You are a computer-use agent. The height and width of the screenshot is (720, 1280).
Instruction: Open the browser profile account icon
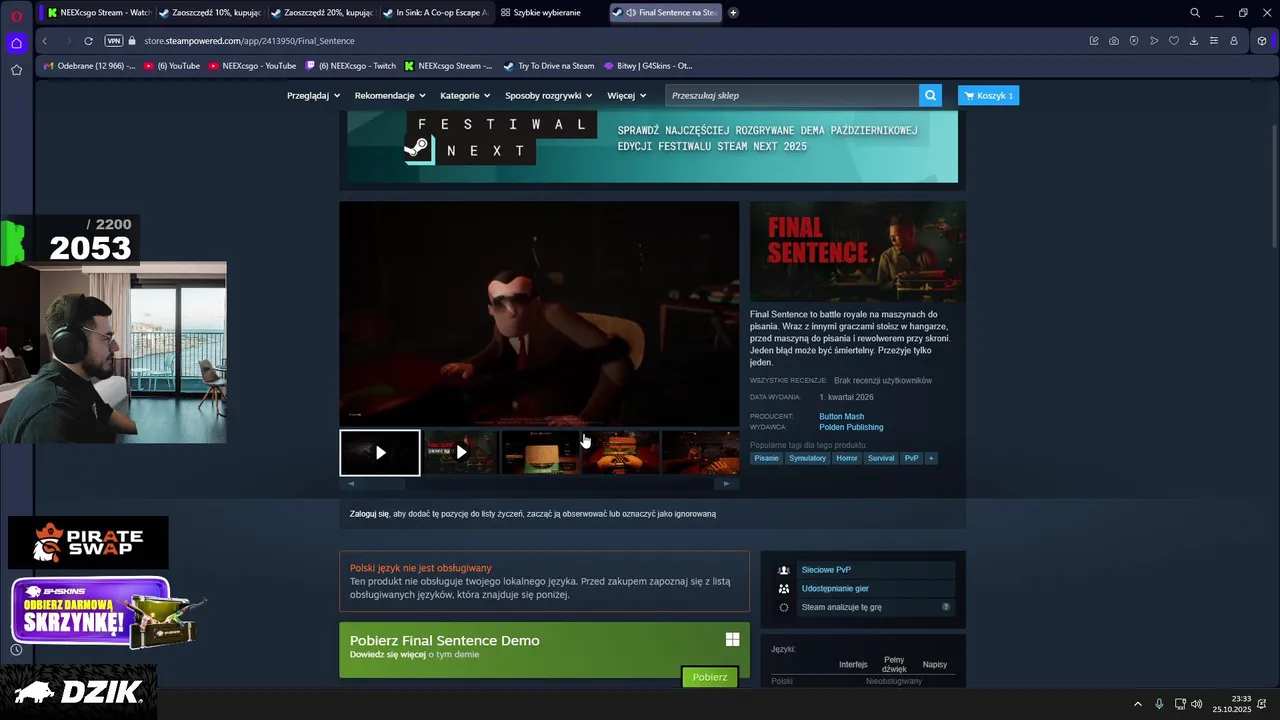(x=1234, y=41)
